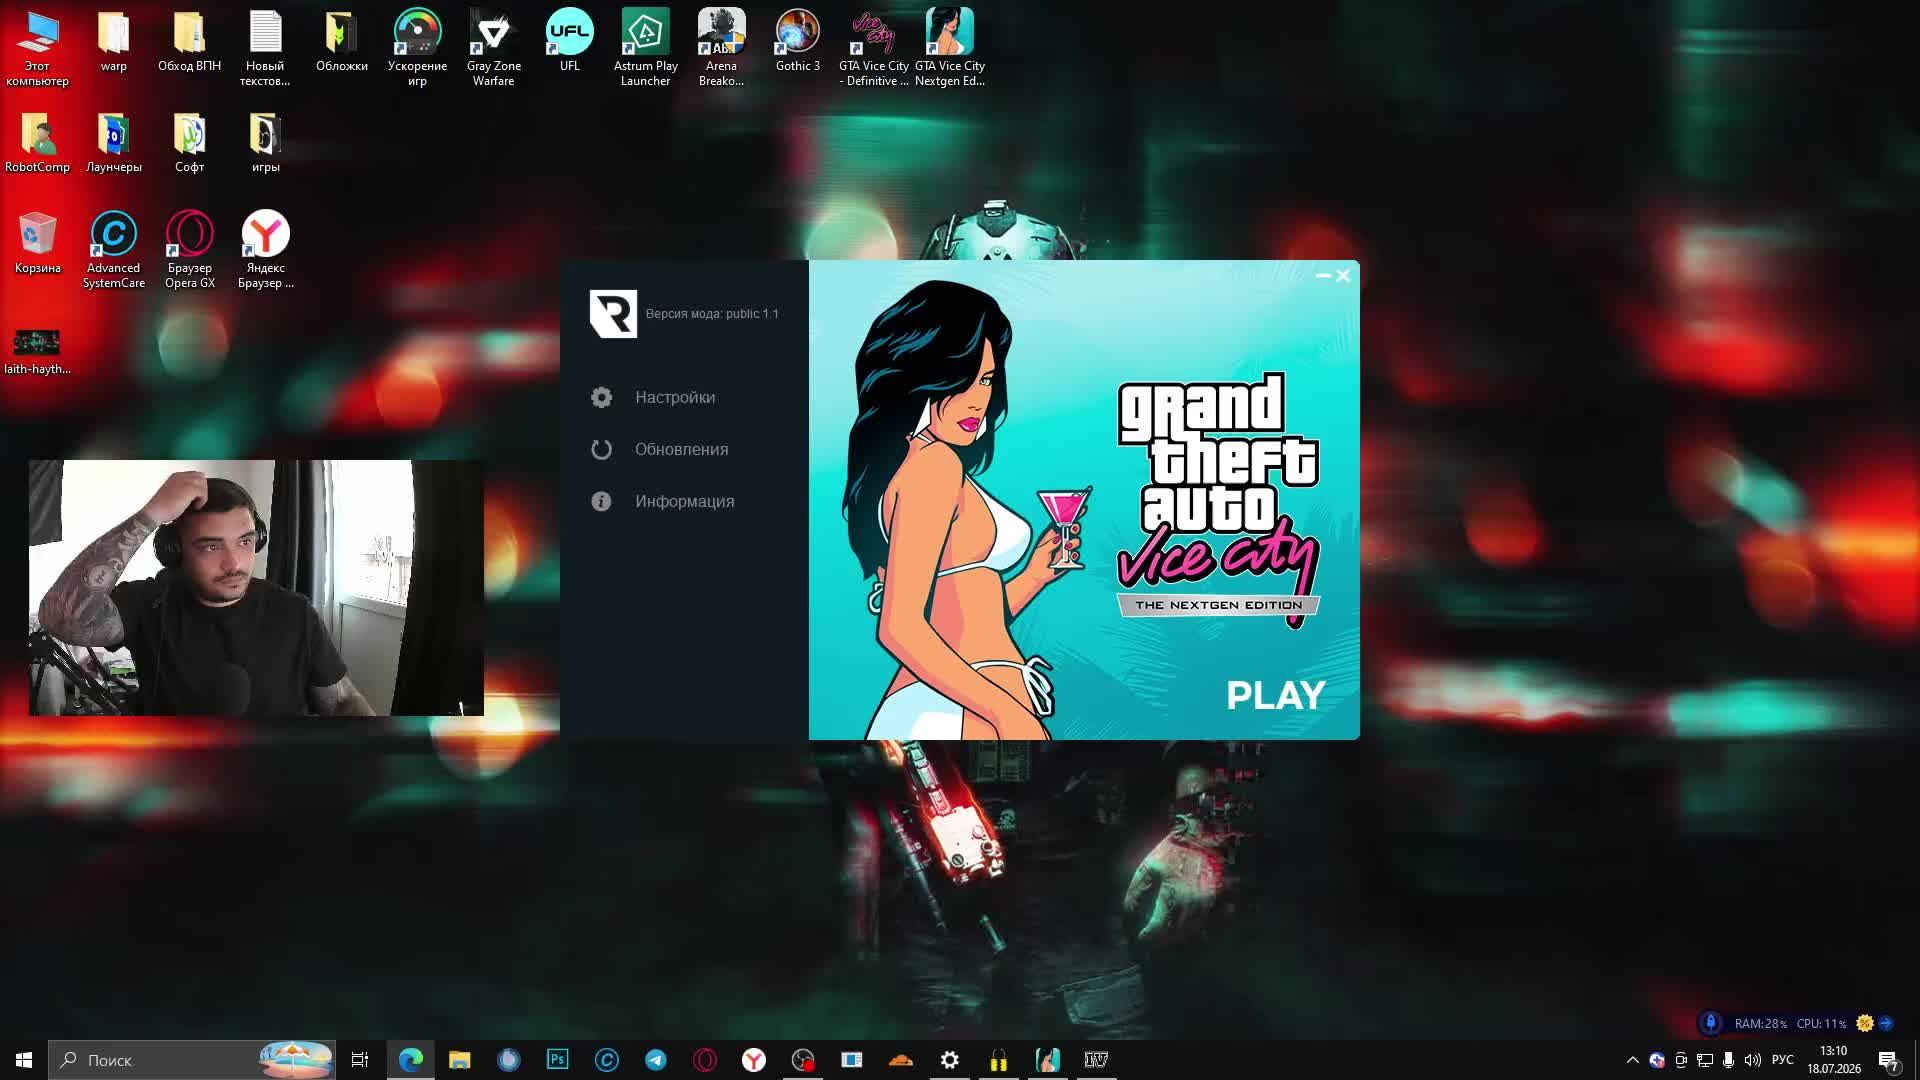Viewport: 1920px width, 1080px height.
Task: Open Cloudflare app from the taskbar
Action: 901,1060
